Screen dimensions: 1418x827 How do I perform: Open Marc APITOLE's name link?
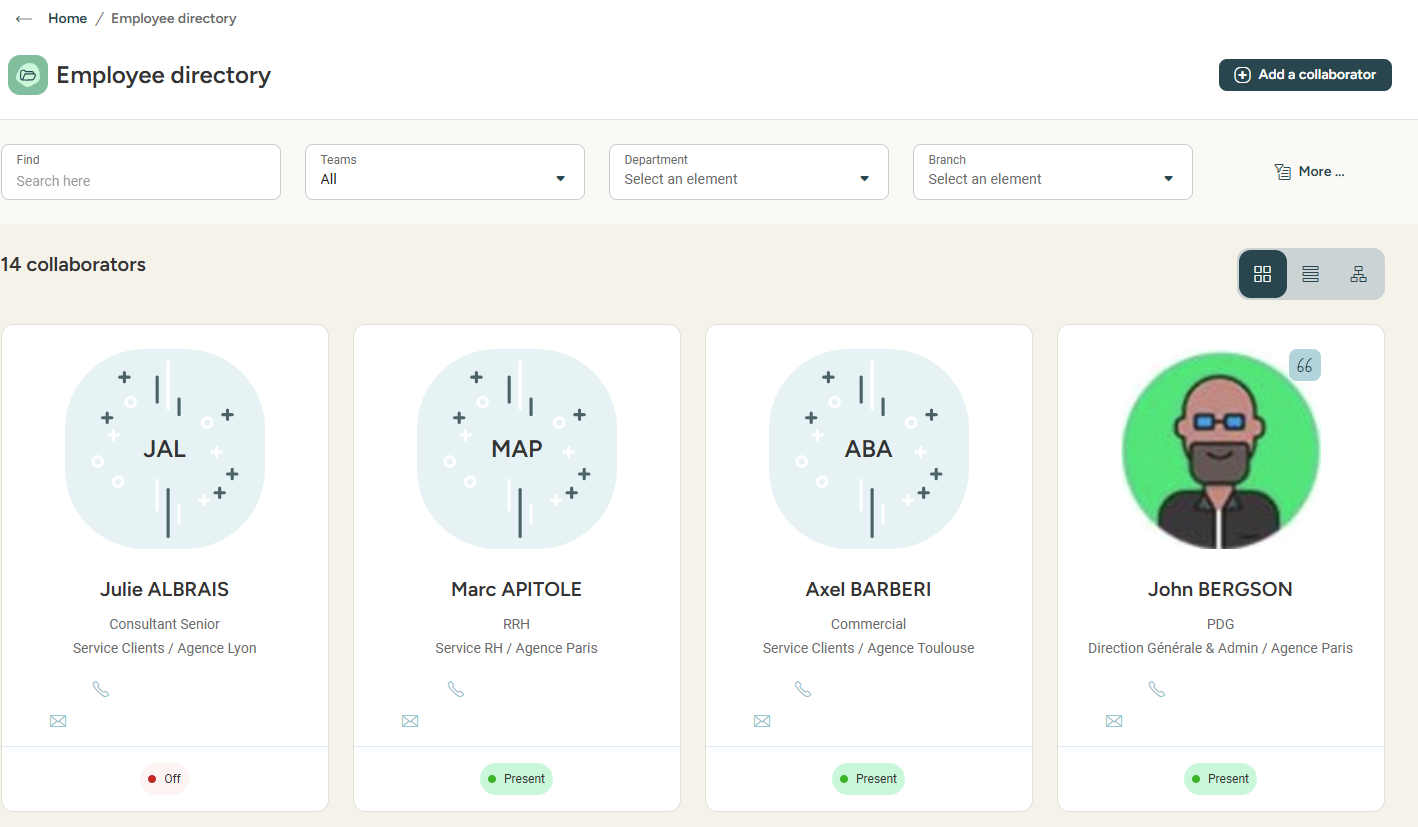[517, 590]
